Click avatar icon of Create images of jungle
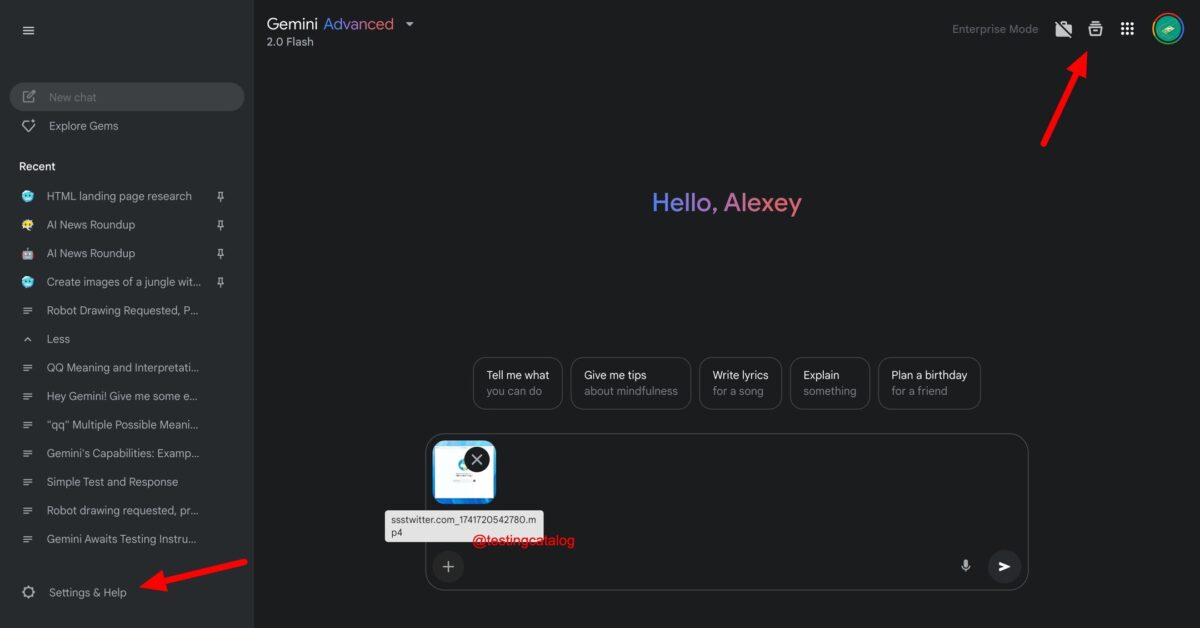This screenshot has width=1200, height=628. tap(28, 282)
